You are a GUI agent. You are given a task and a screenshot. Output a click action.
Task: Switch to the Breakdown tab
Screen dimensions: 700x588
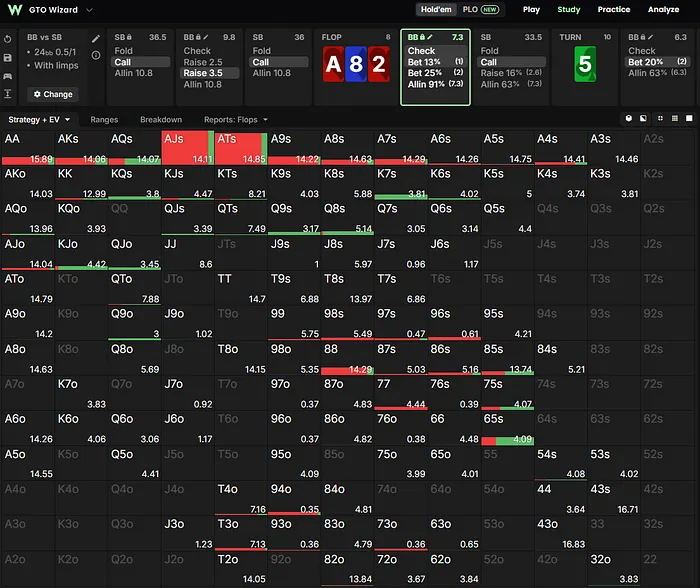[x=161, y=120]
